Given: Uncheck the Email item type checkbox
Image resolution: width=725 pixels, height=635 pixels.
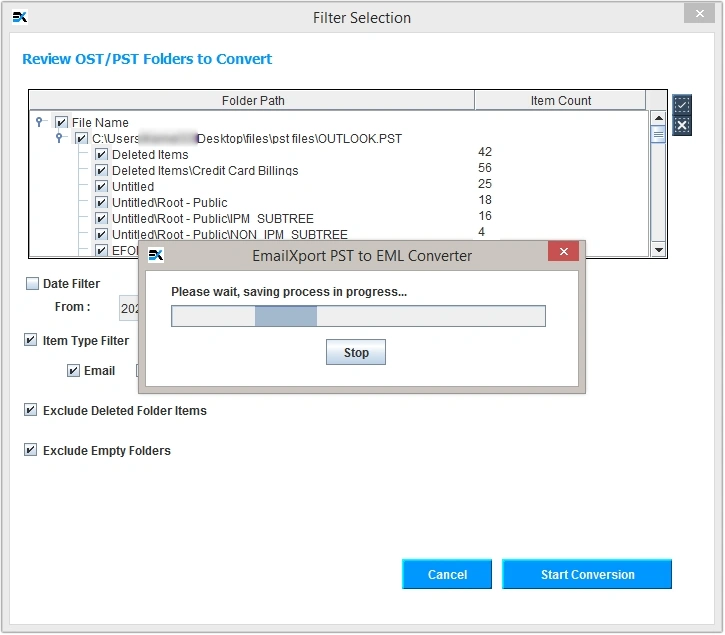Looking at the screenshot, I should 73,370.
